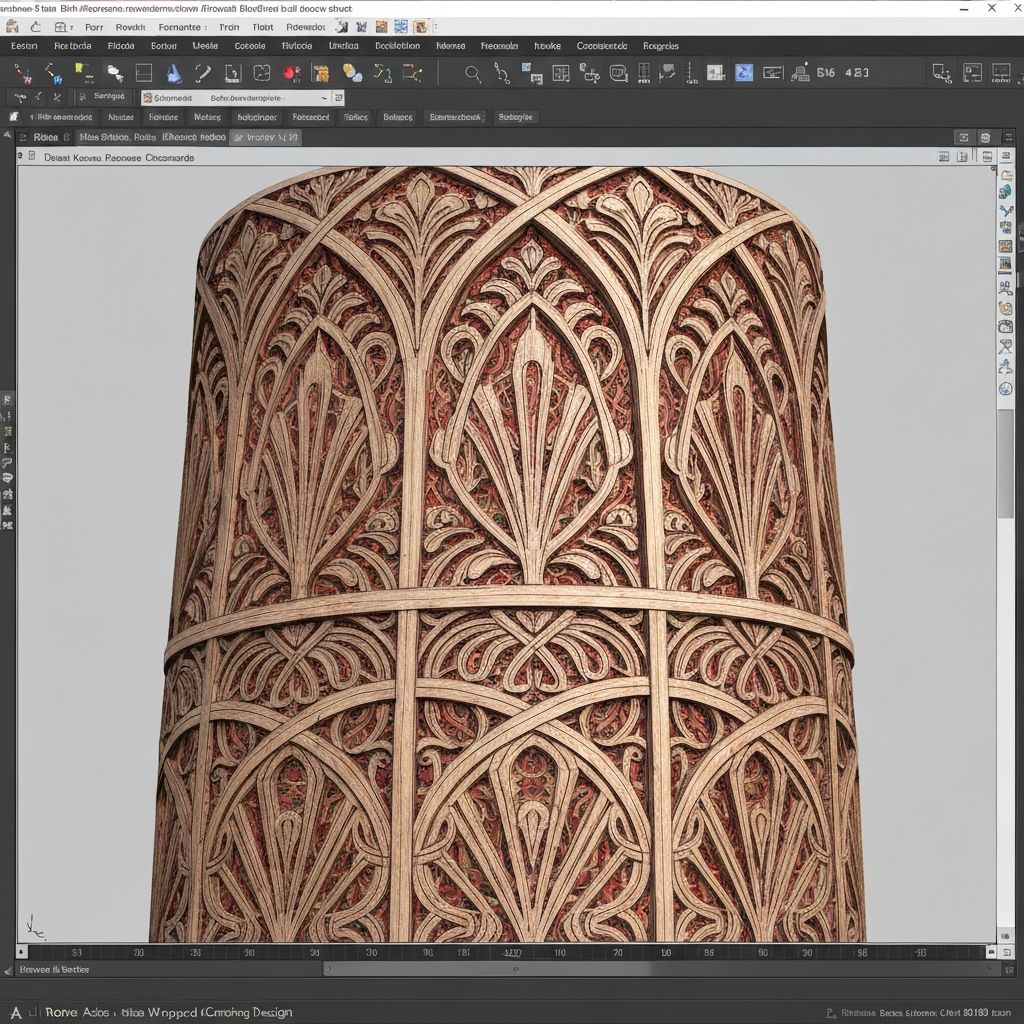The width and height of the screenshot is (1024, 1024).
Task: Click the magnifying glass zoom tool
Action: tap(473, 73)
